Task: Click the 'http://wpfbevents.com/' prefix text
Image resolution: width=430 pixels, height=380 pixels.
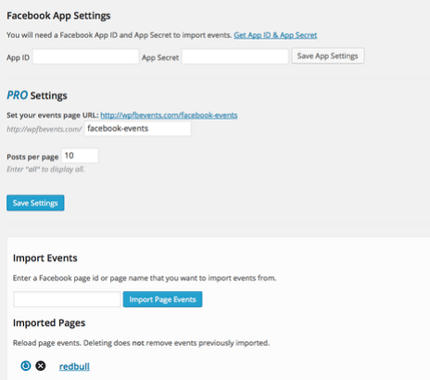Action: pyautogui.click(x=44, y=129)
